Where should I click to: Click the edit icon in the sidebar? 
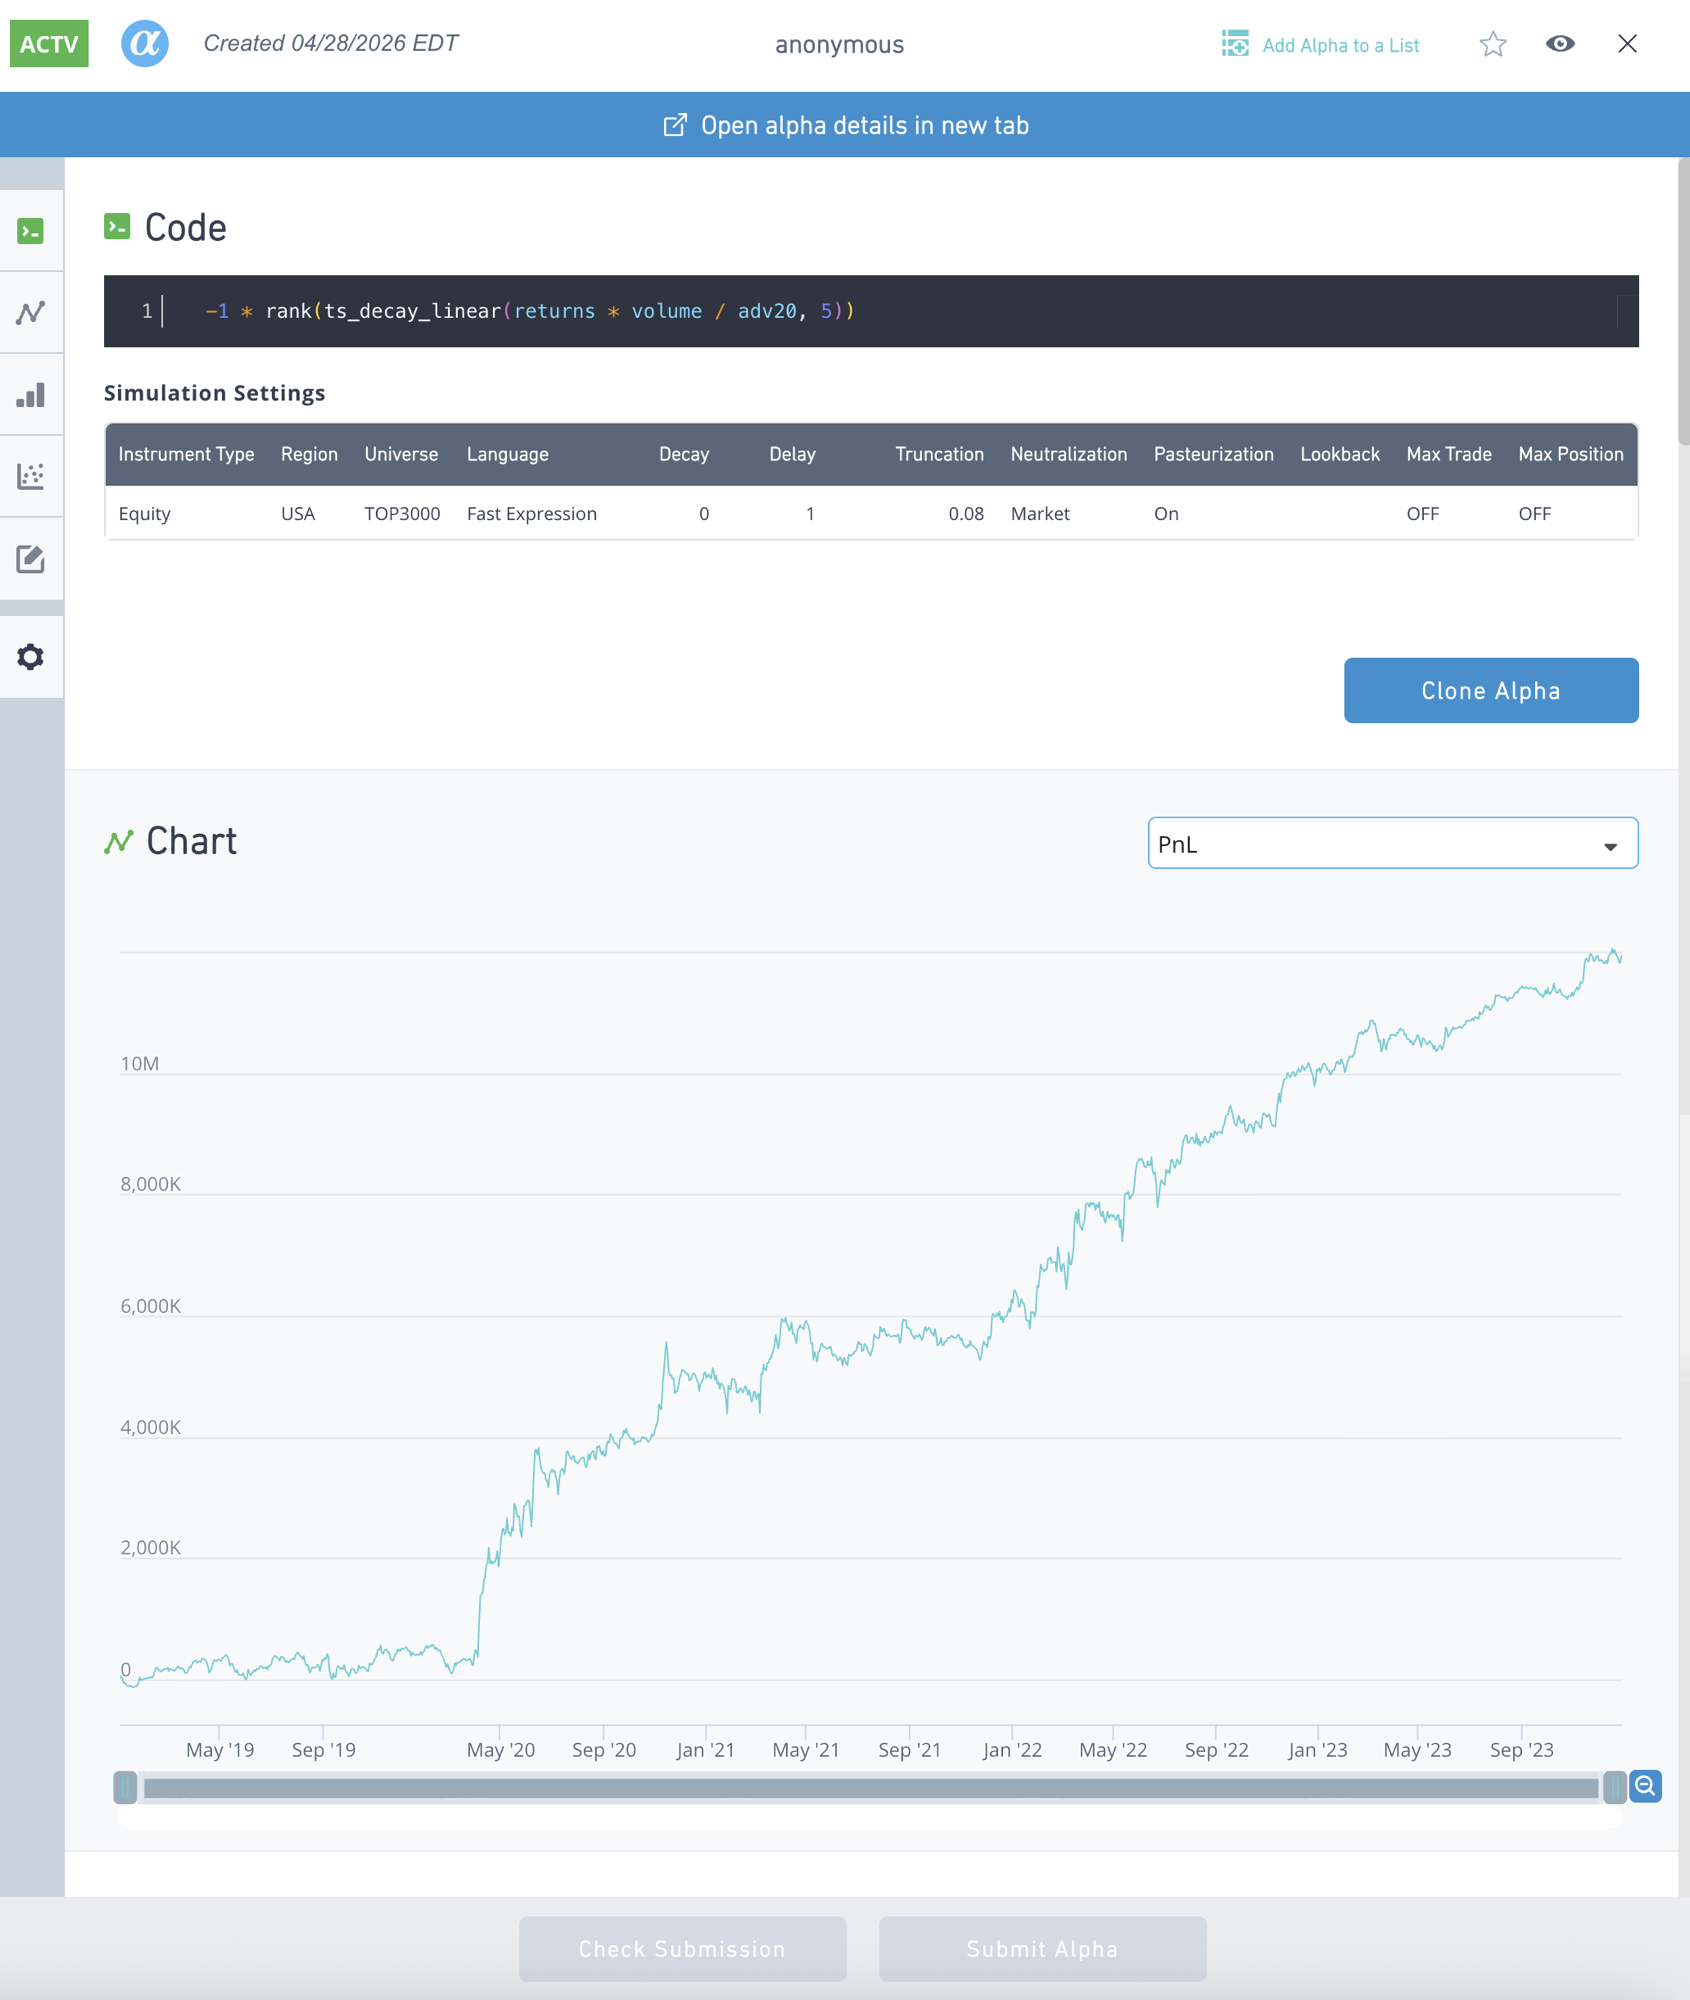[x=31, y=558]
